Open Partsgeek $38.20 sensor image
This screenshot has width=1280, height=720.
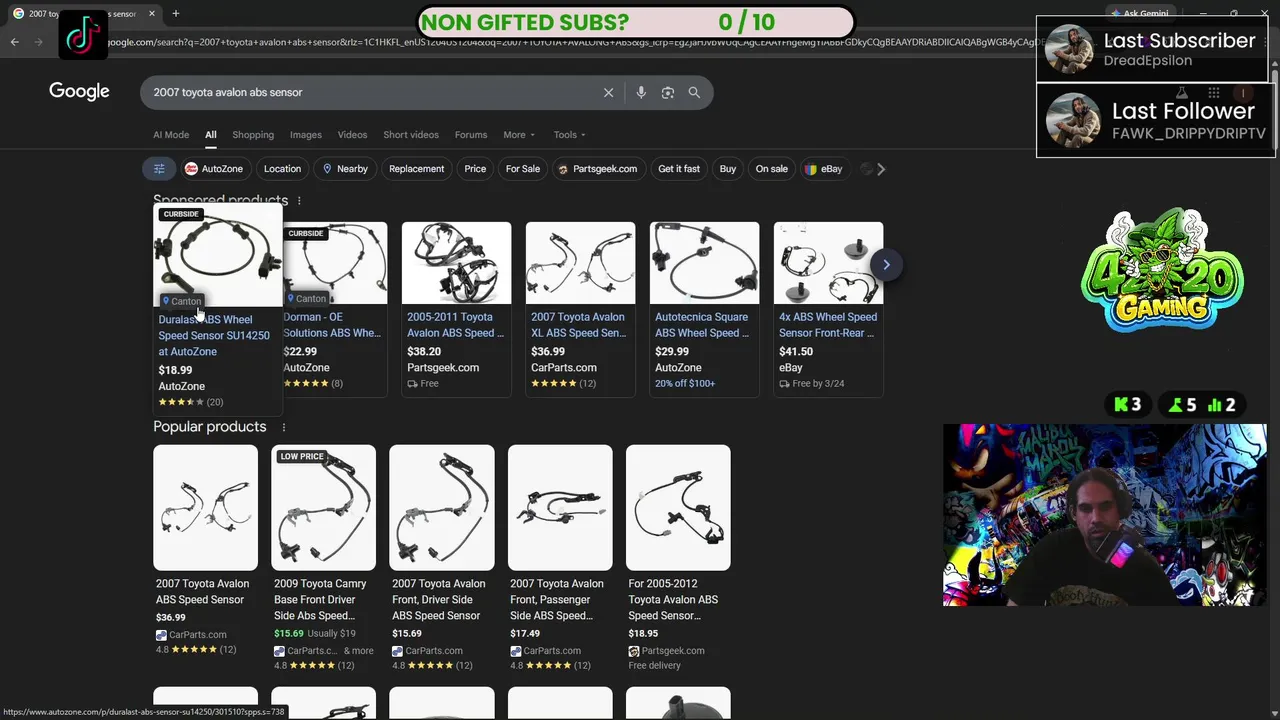pyautogui.click(x=456, y=263)
